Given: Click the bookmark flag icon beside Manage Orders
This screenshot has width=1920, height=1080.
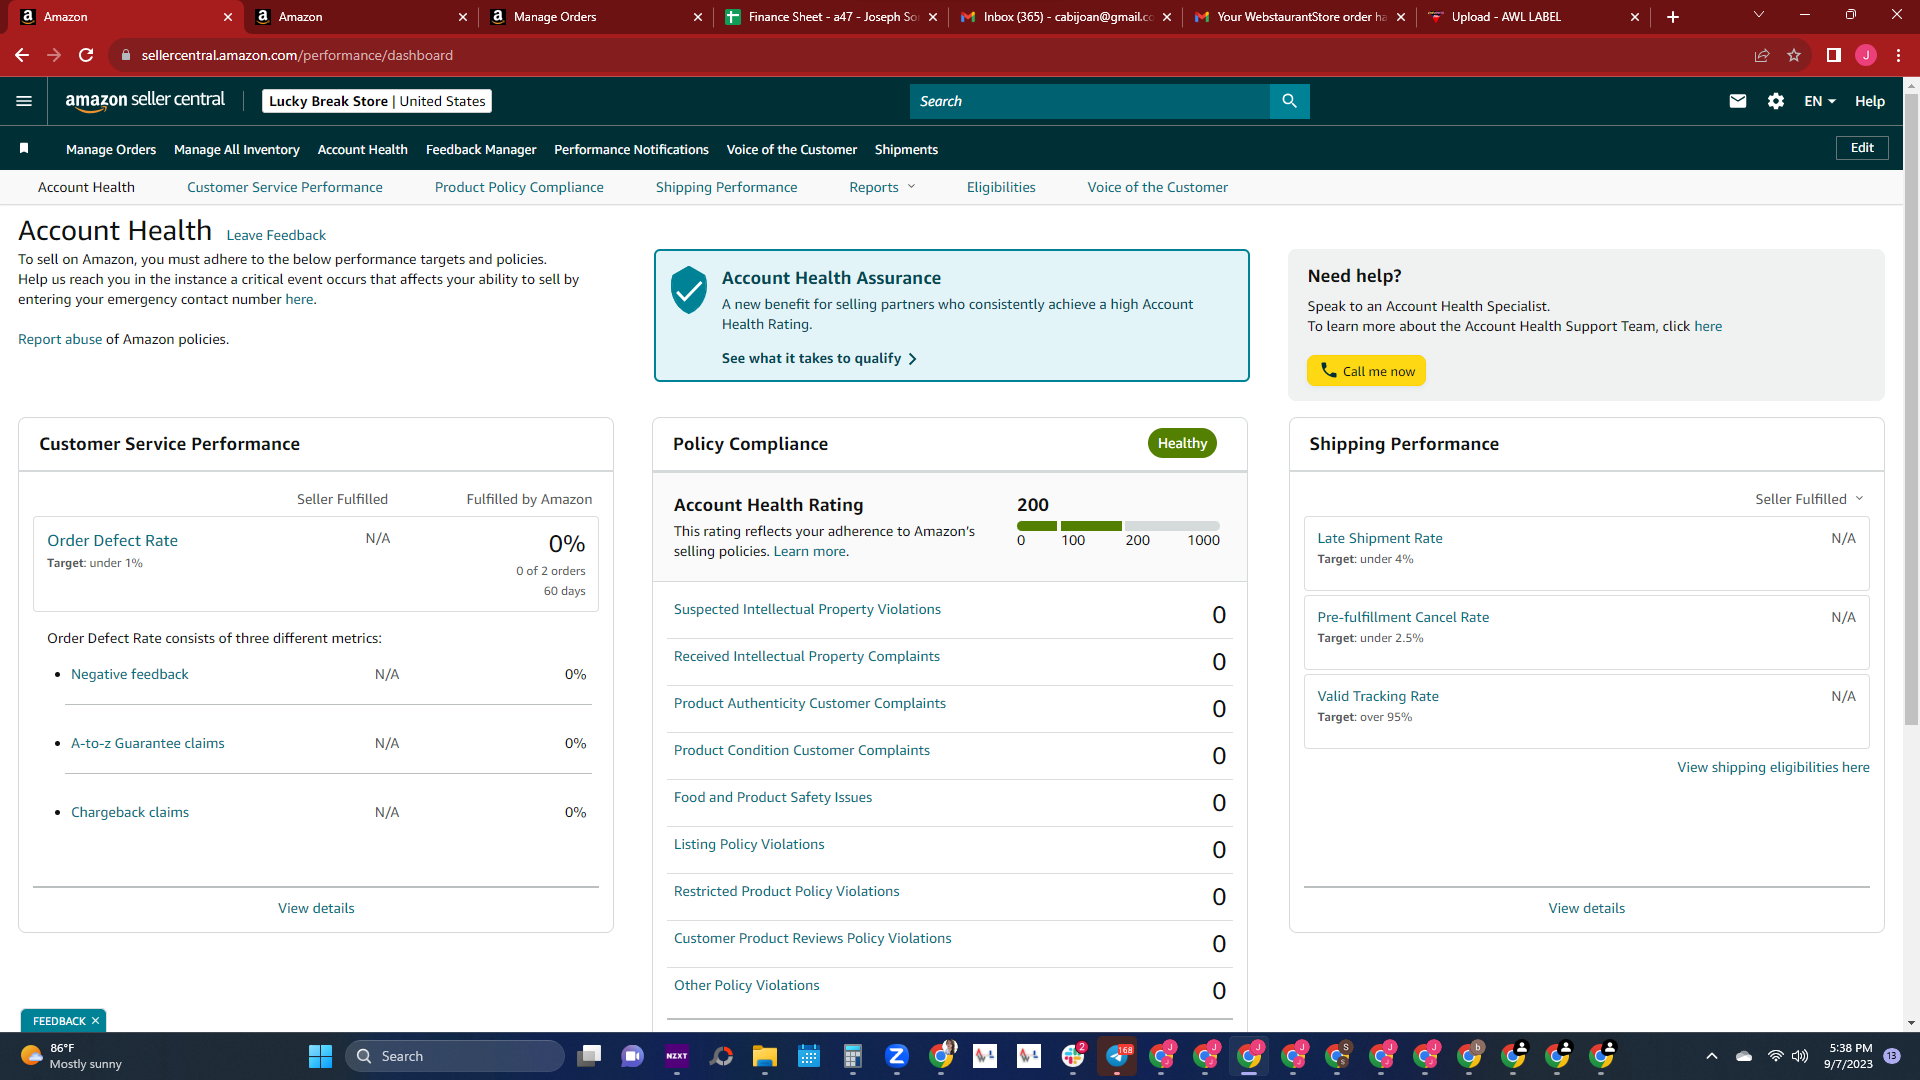Looking at the screenshot, I should pyautogui.click(x=24, y=148).
